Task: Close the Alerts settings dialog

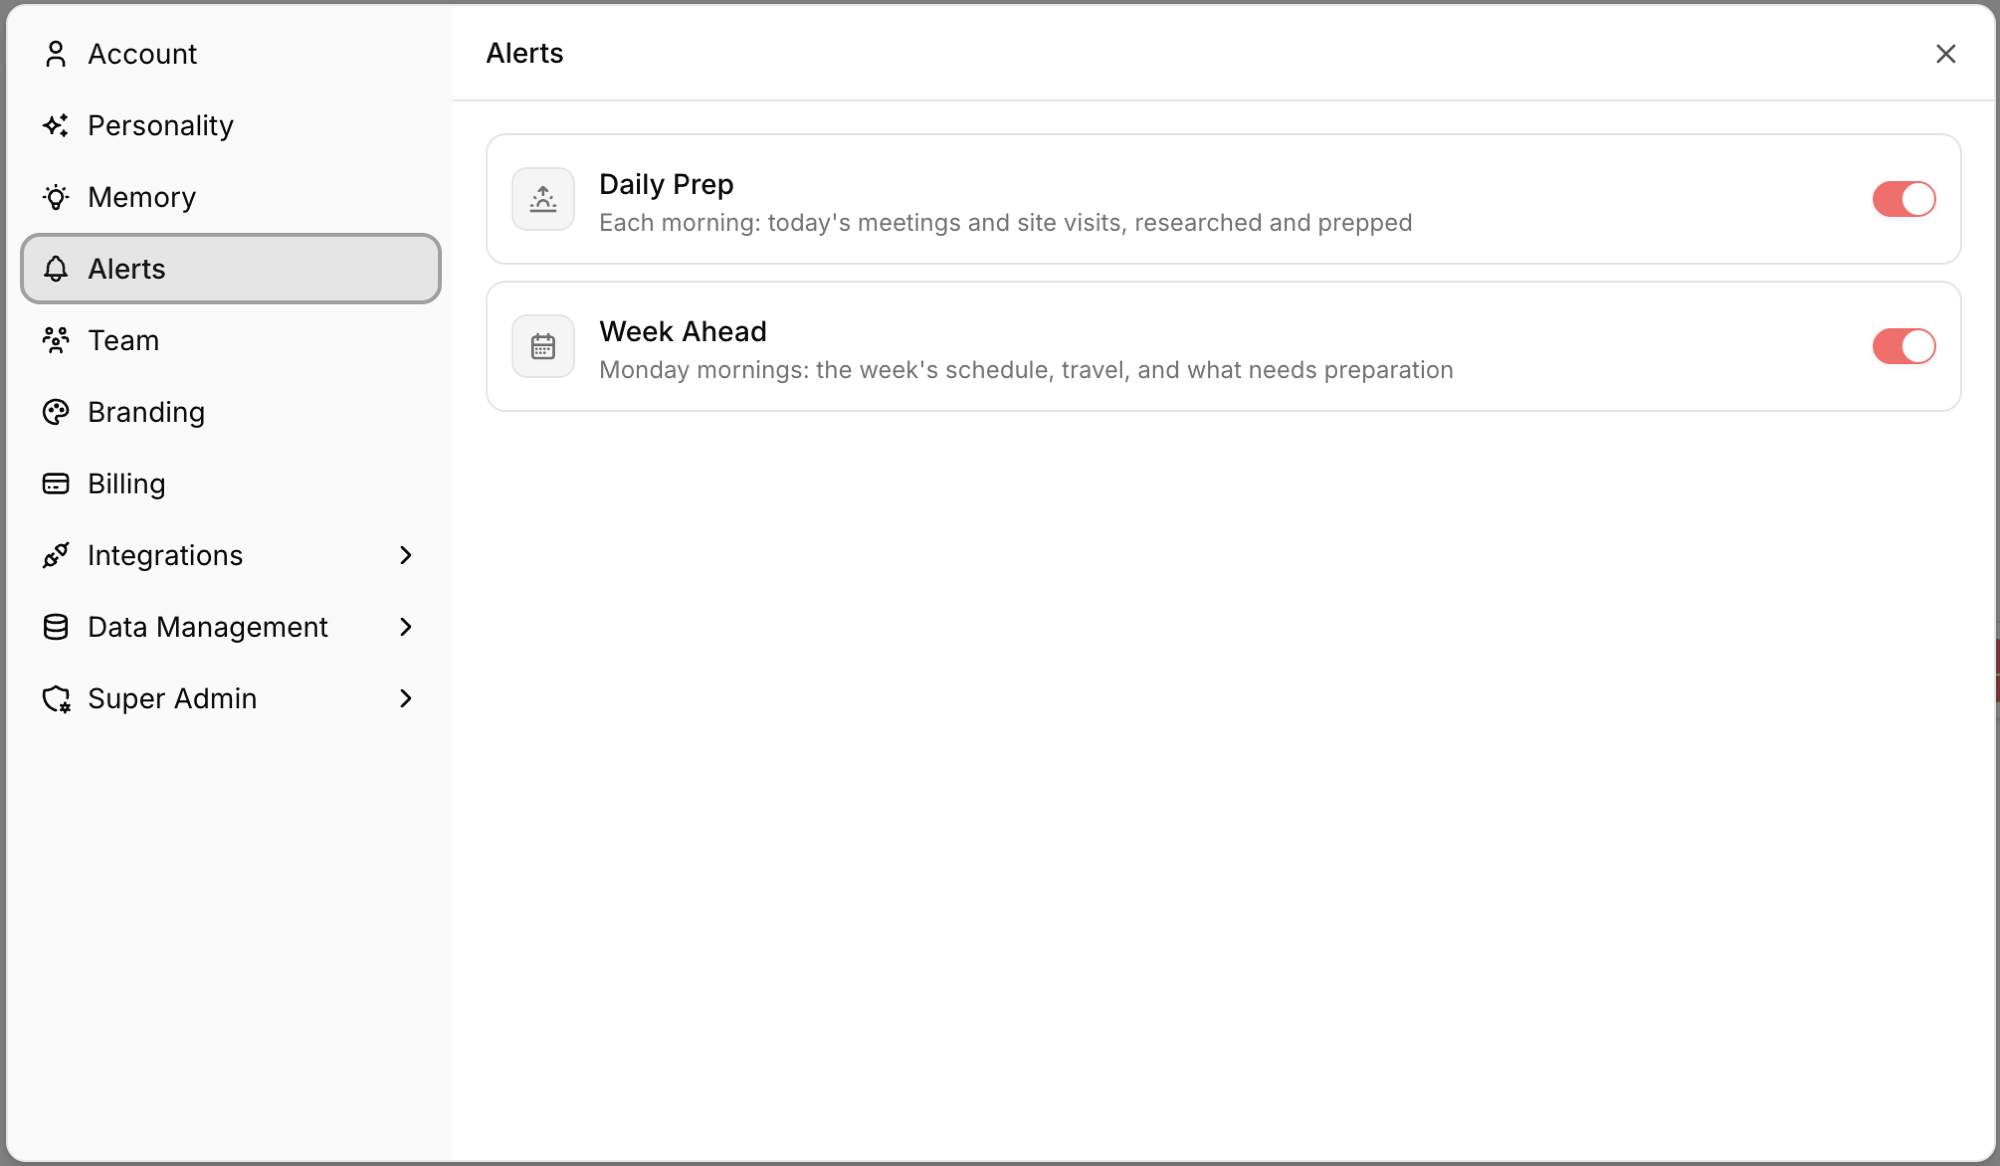Action: [1945, 54]
